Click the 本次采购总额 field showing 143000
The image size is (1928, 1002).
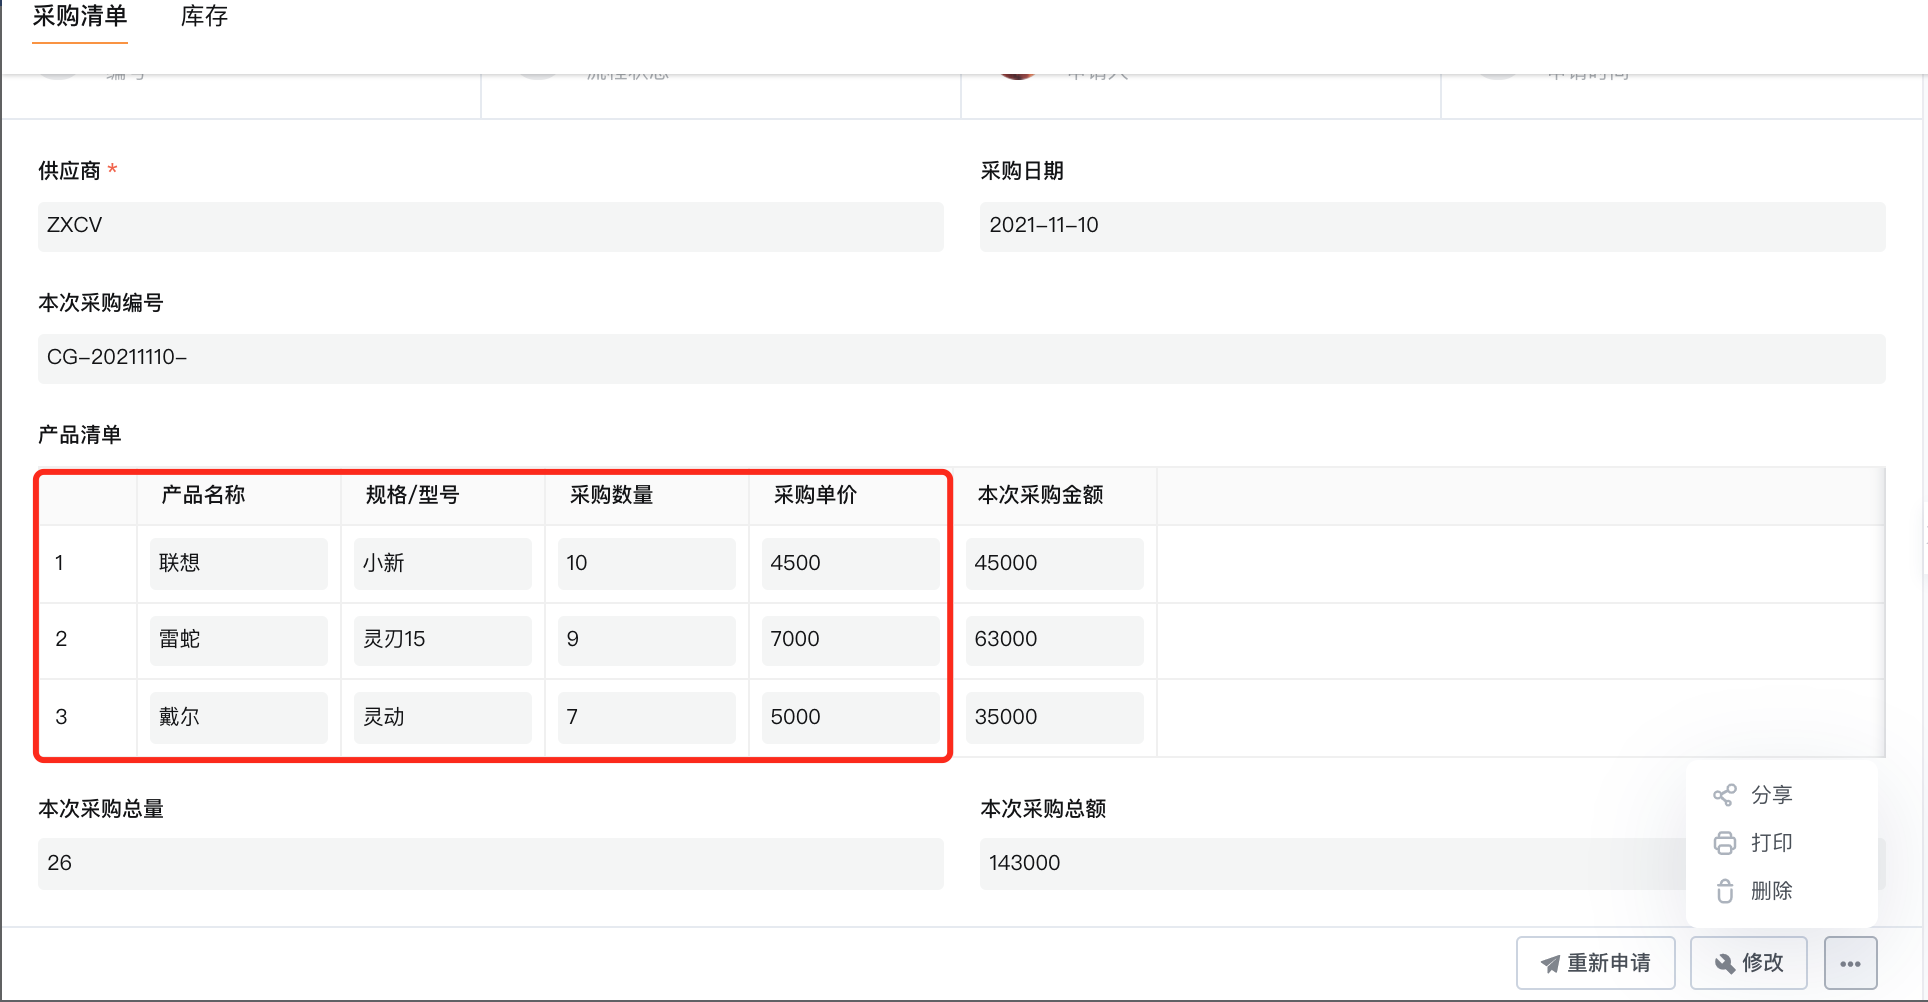(1432, 864)
